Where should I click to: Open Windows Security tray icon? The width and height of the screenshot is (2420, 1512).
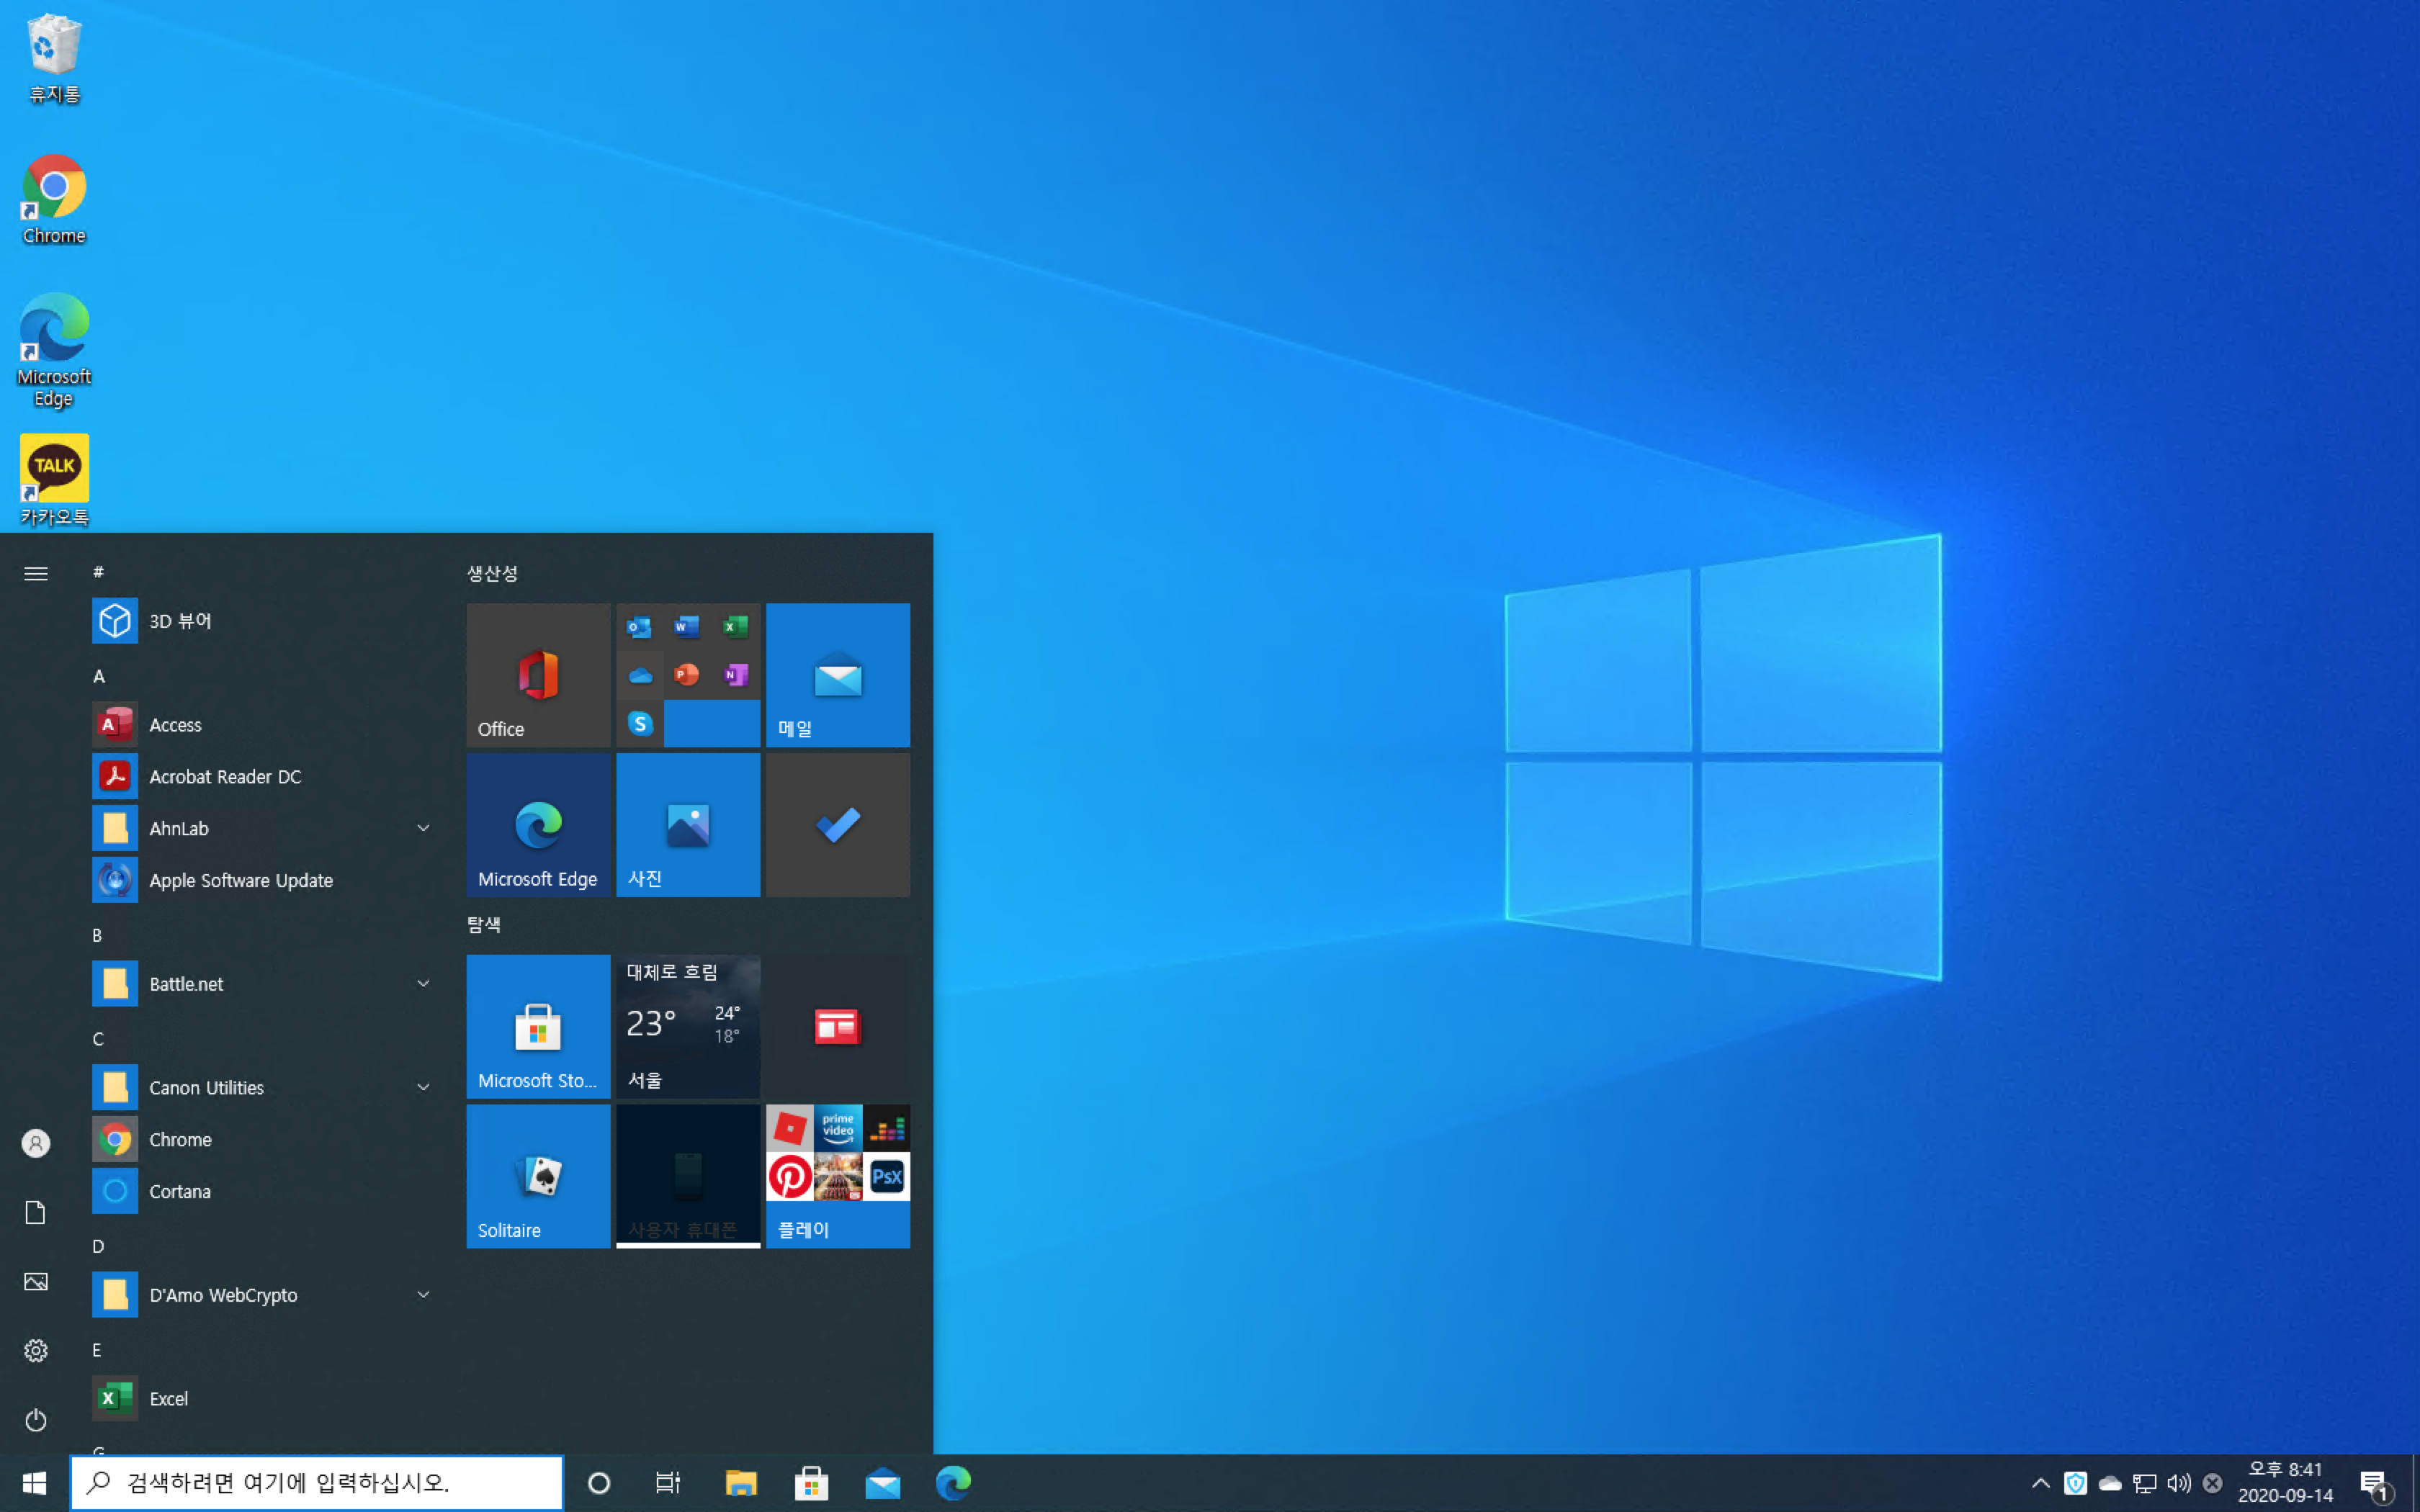coord(2075,1483)
